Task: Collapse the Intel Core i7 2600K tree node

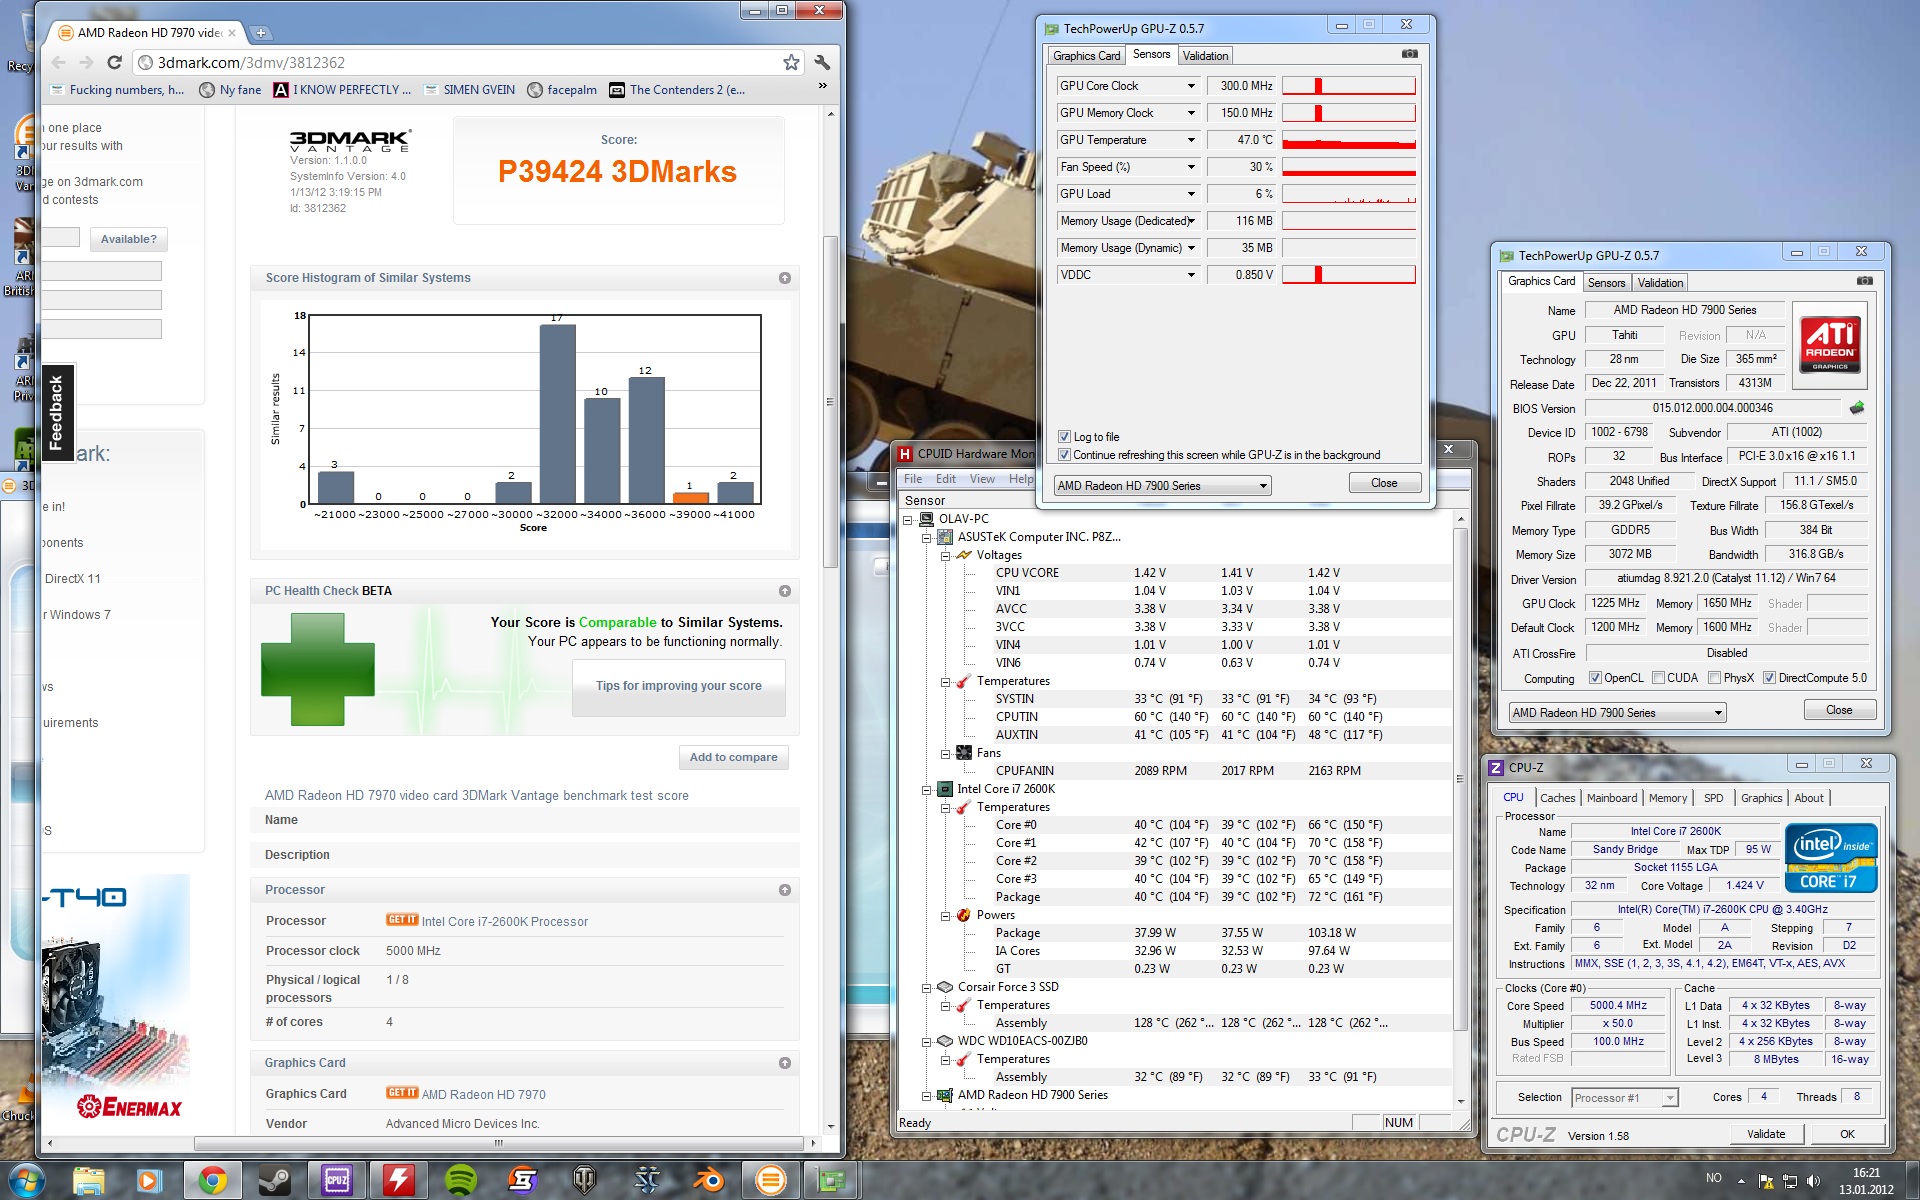Action: point(926,789)
